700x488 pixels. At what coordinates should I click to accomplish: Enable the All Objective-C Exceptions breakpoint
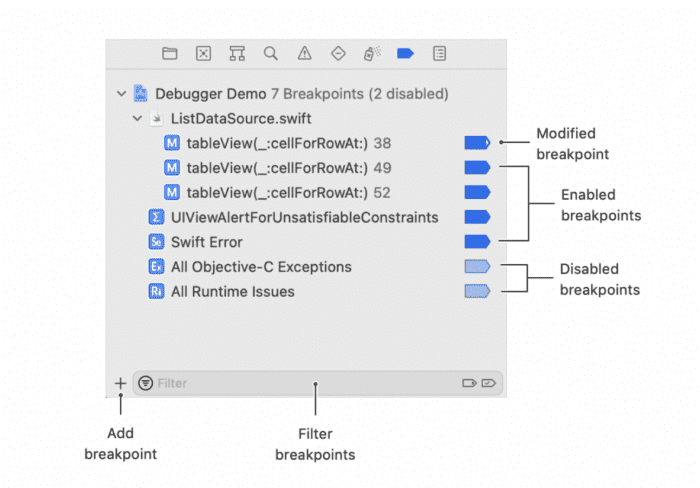[477, 267]
